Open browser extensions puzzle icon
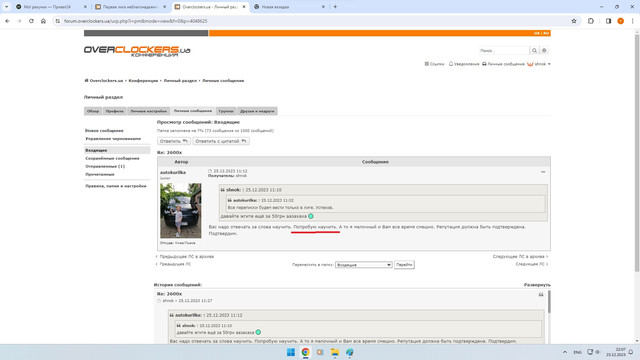 (x=591, y=21)
